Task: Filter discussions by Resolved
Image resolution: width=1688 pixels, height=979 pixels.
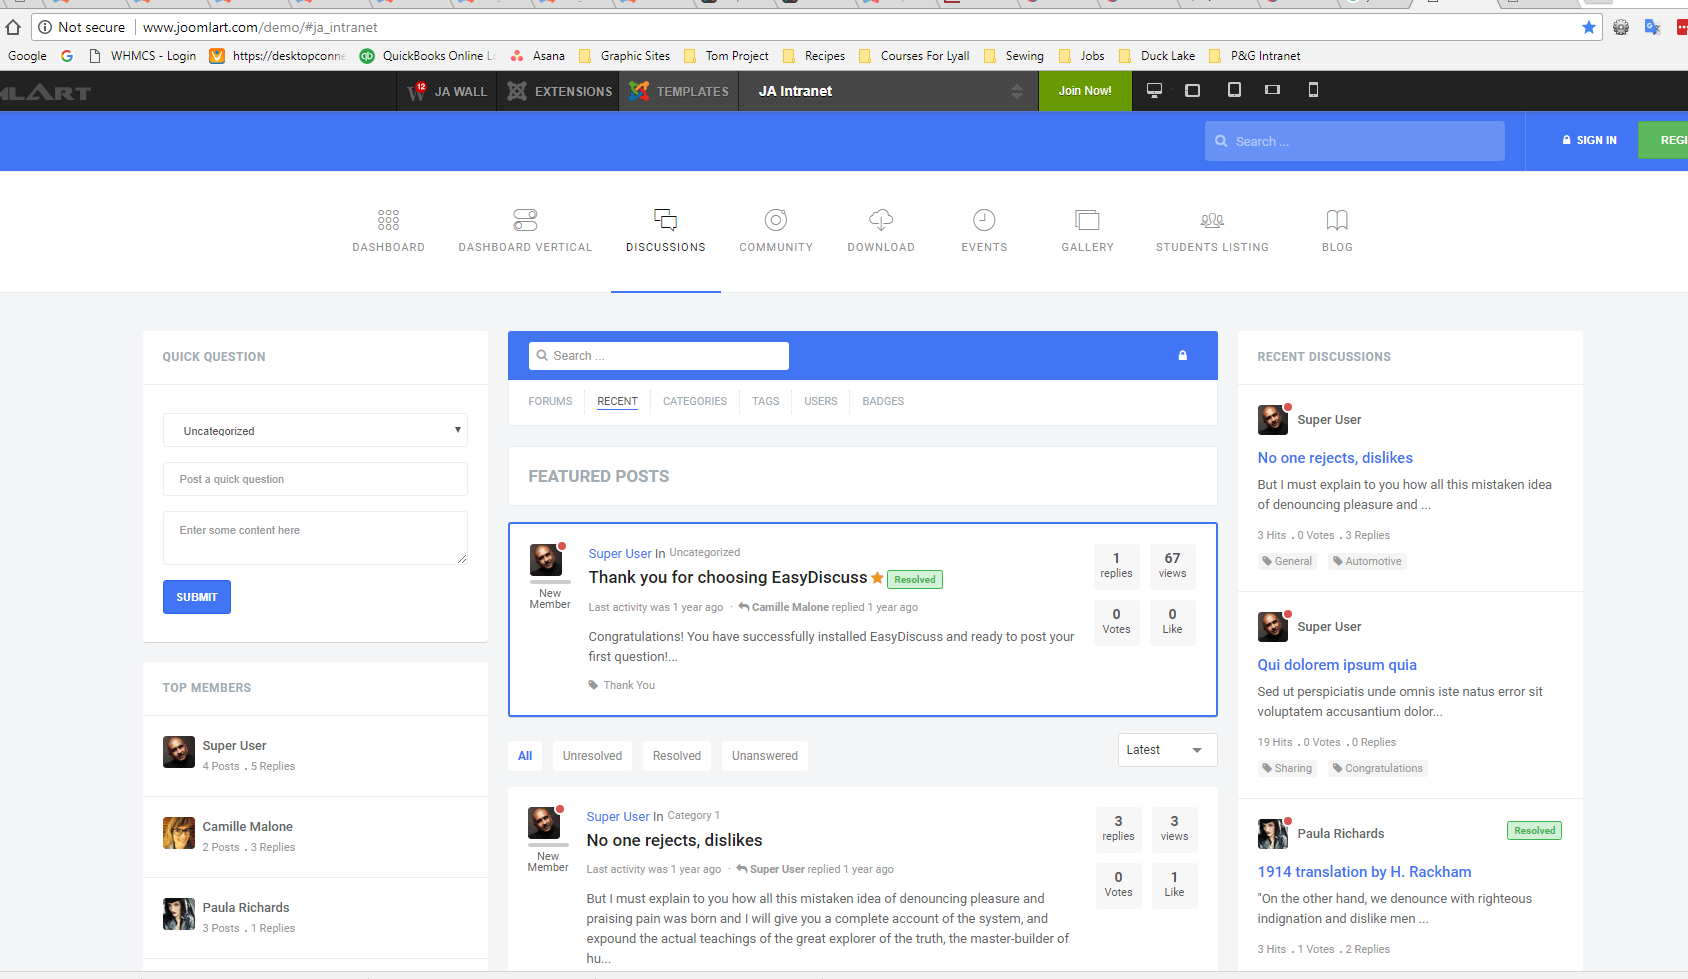Action: coord(677,756)
